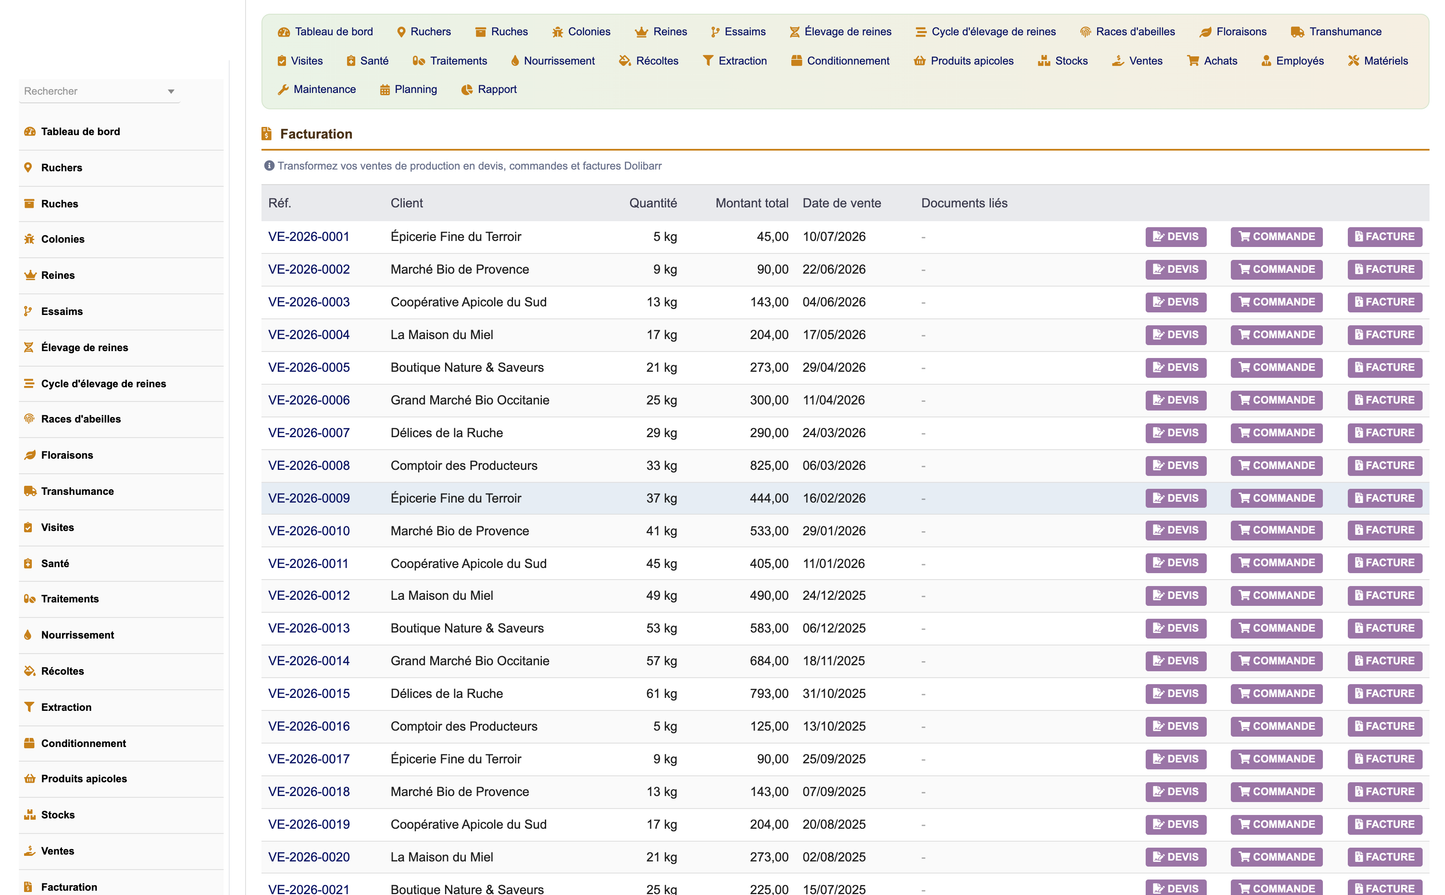The image size is (1445, 895).
Task: Click the Santé icon in sidebar
Action: click(x=28, y=563)
